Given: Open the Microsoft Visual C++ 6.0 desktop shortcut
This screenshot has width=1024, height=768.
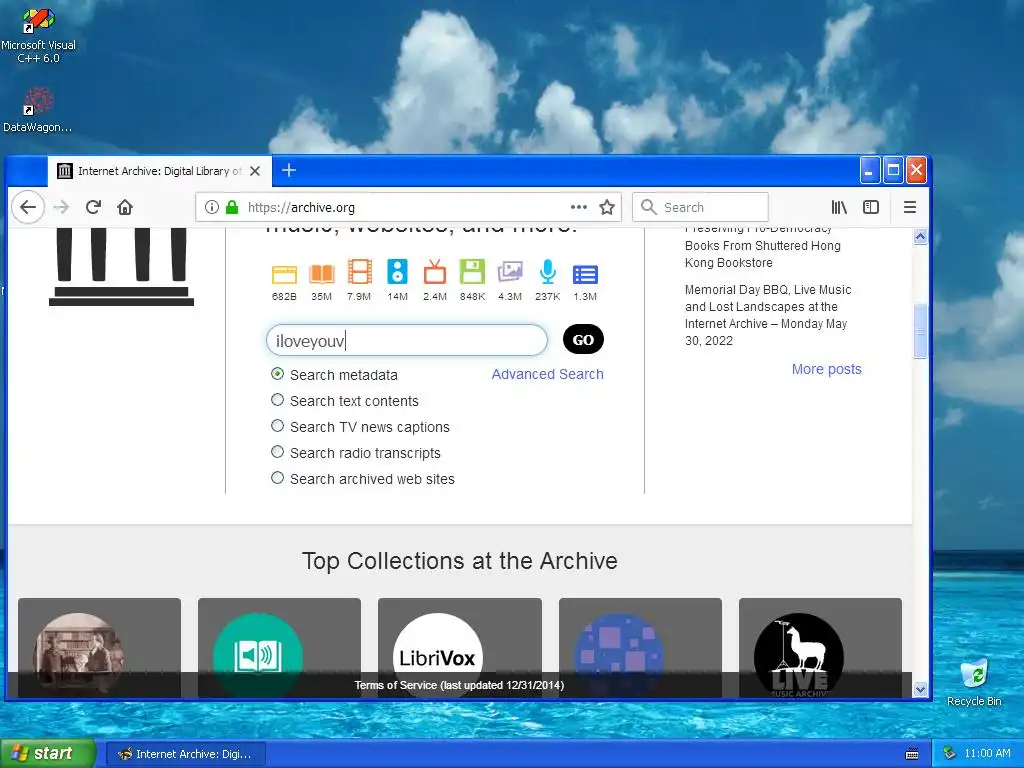Looking at the screenshot, I should [x=39, y=35].
